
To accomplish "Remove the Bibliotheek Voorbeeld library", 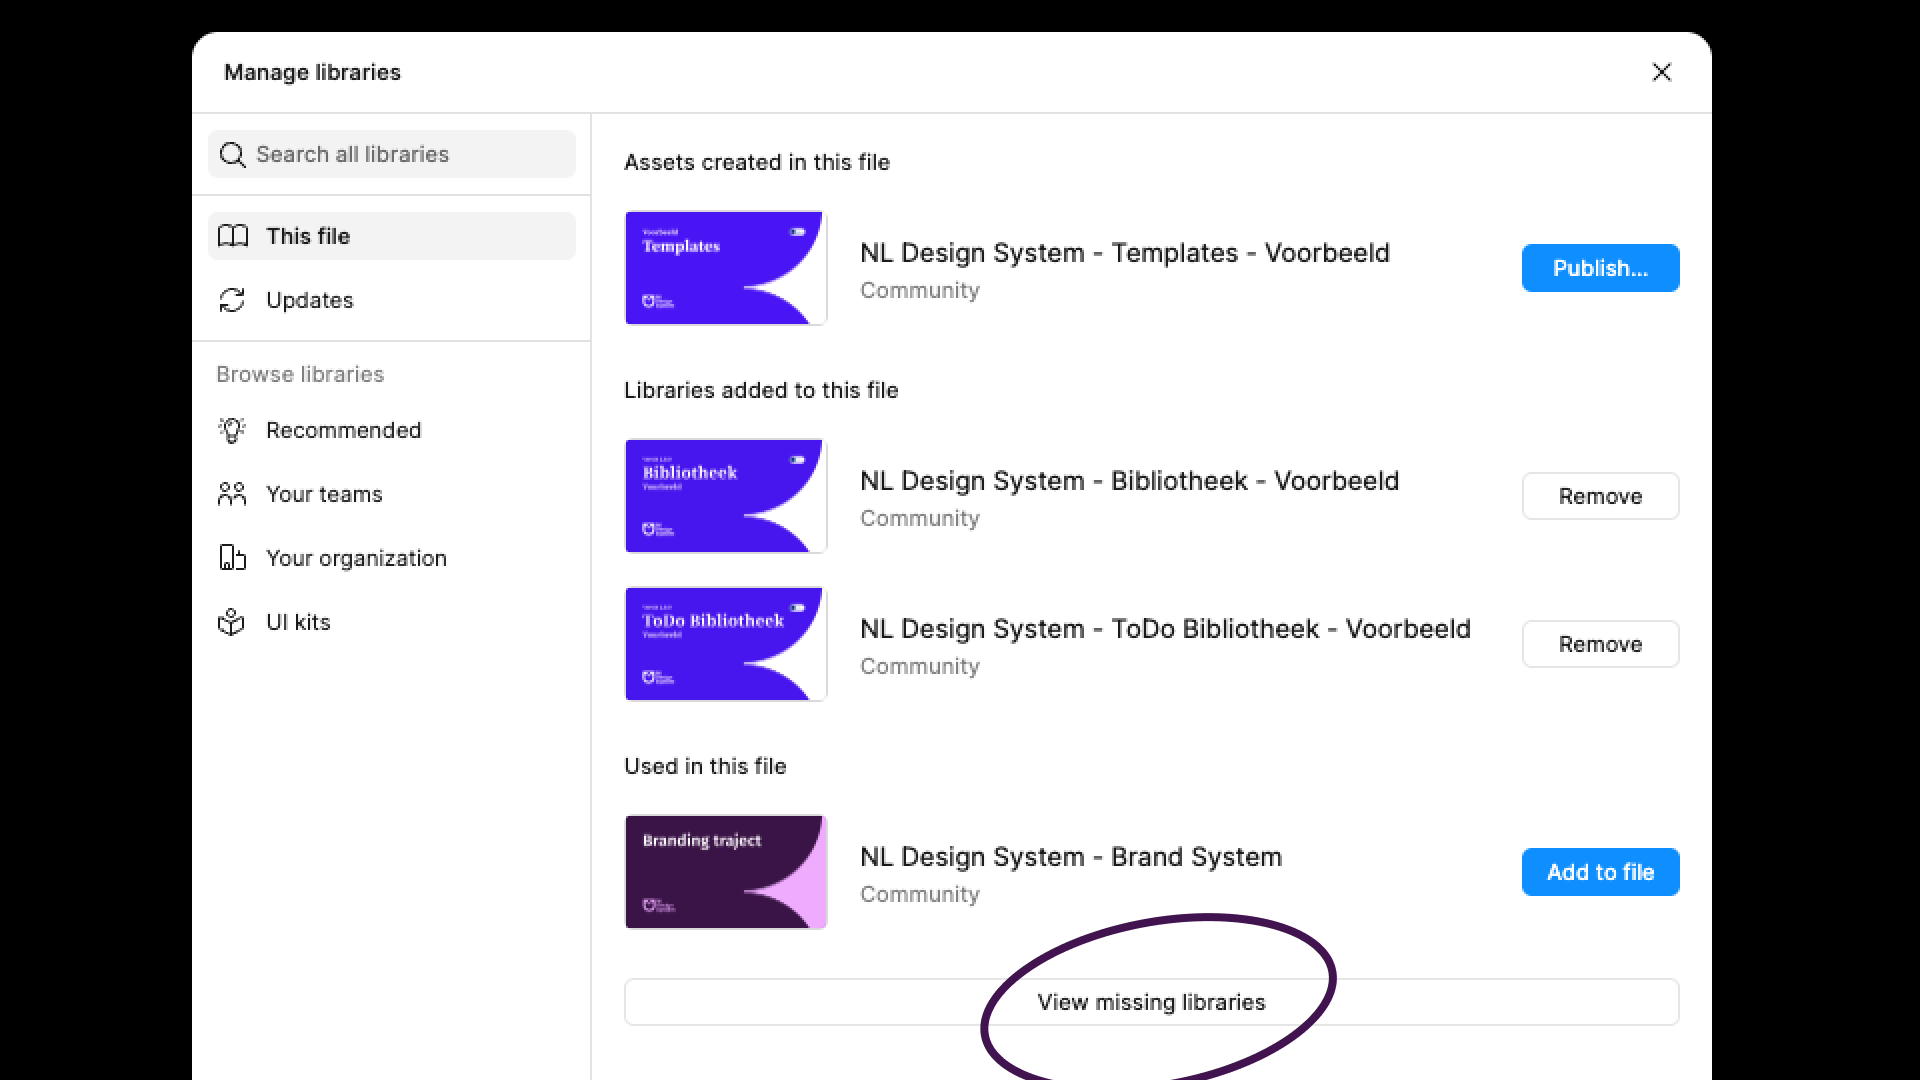I will point(1600,496).
